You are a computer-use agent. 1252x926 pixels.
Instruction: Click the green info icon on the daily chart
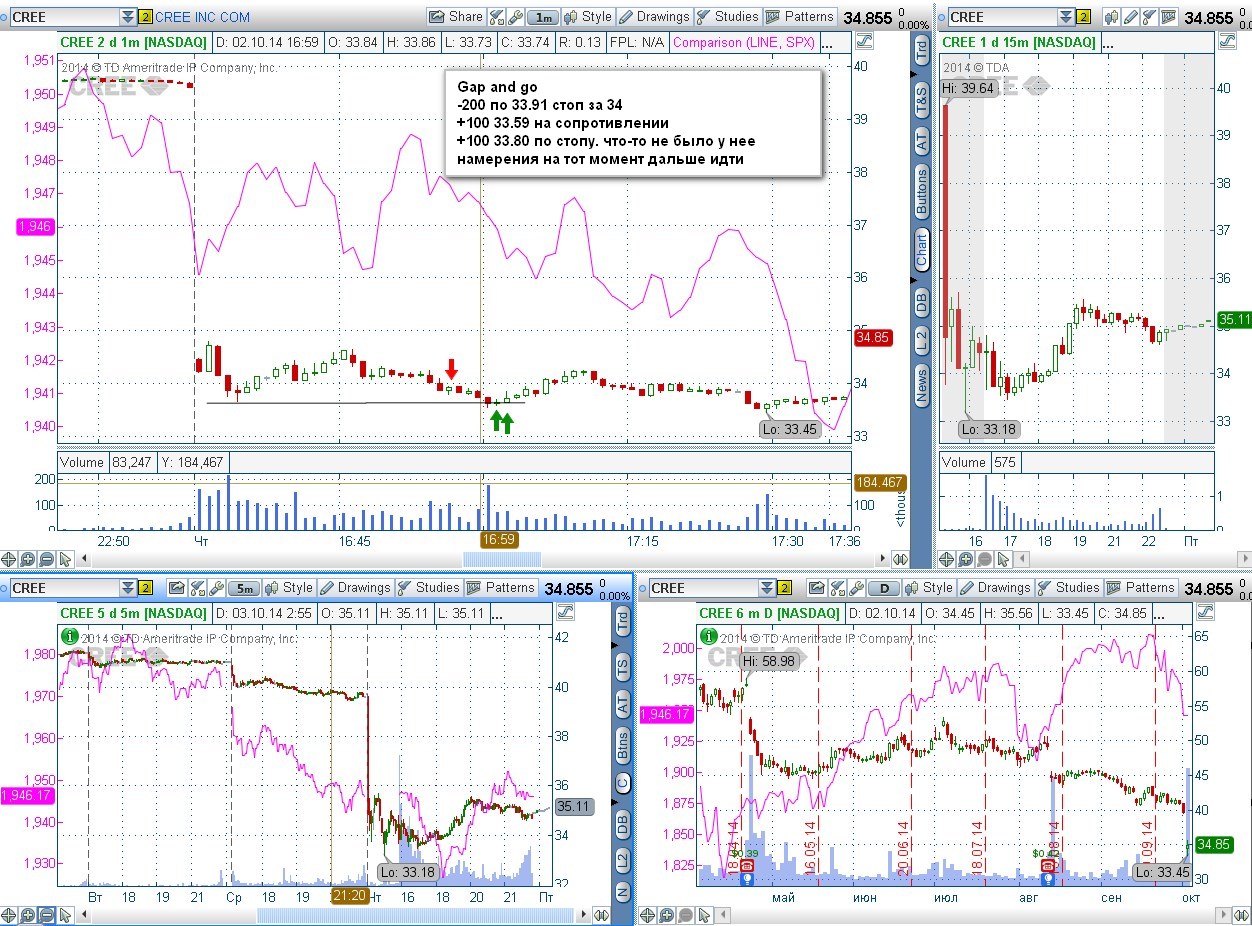[710, 635]
